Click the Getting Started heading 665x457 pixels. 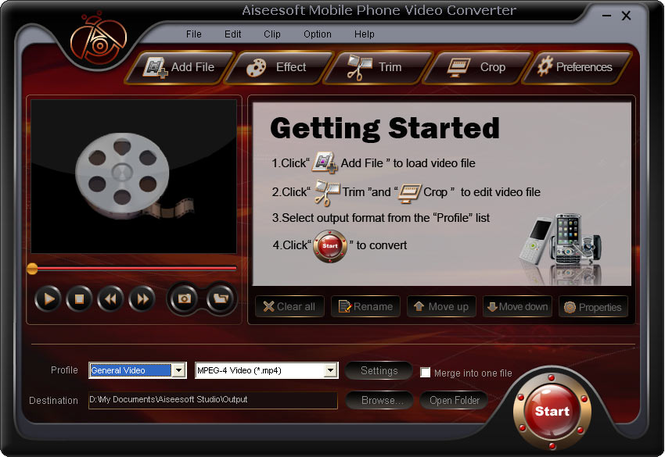pos(385,128)
